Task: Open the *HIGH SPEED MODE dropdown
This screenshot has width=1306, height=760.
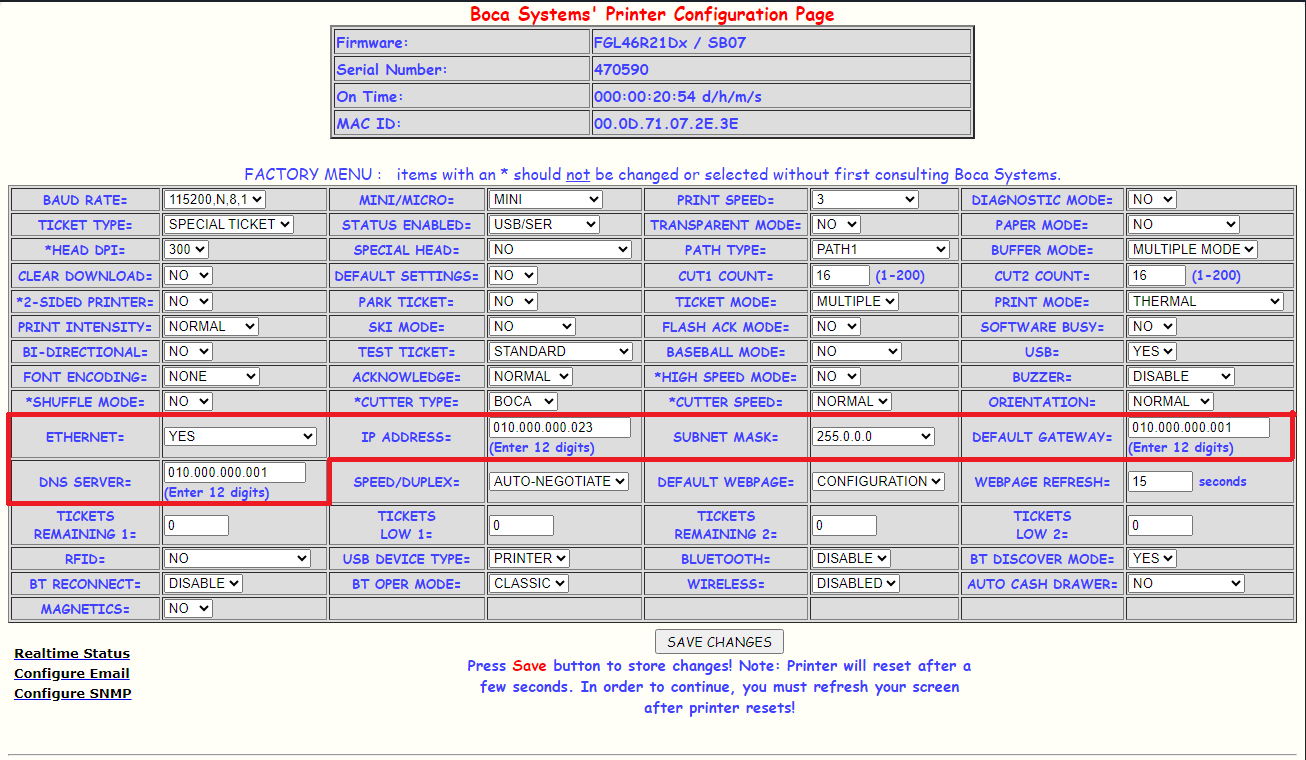Action: point(835,376)
